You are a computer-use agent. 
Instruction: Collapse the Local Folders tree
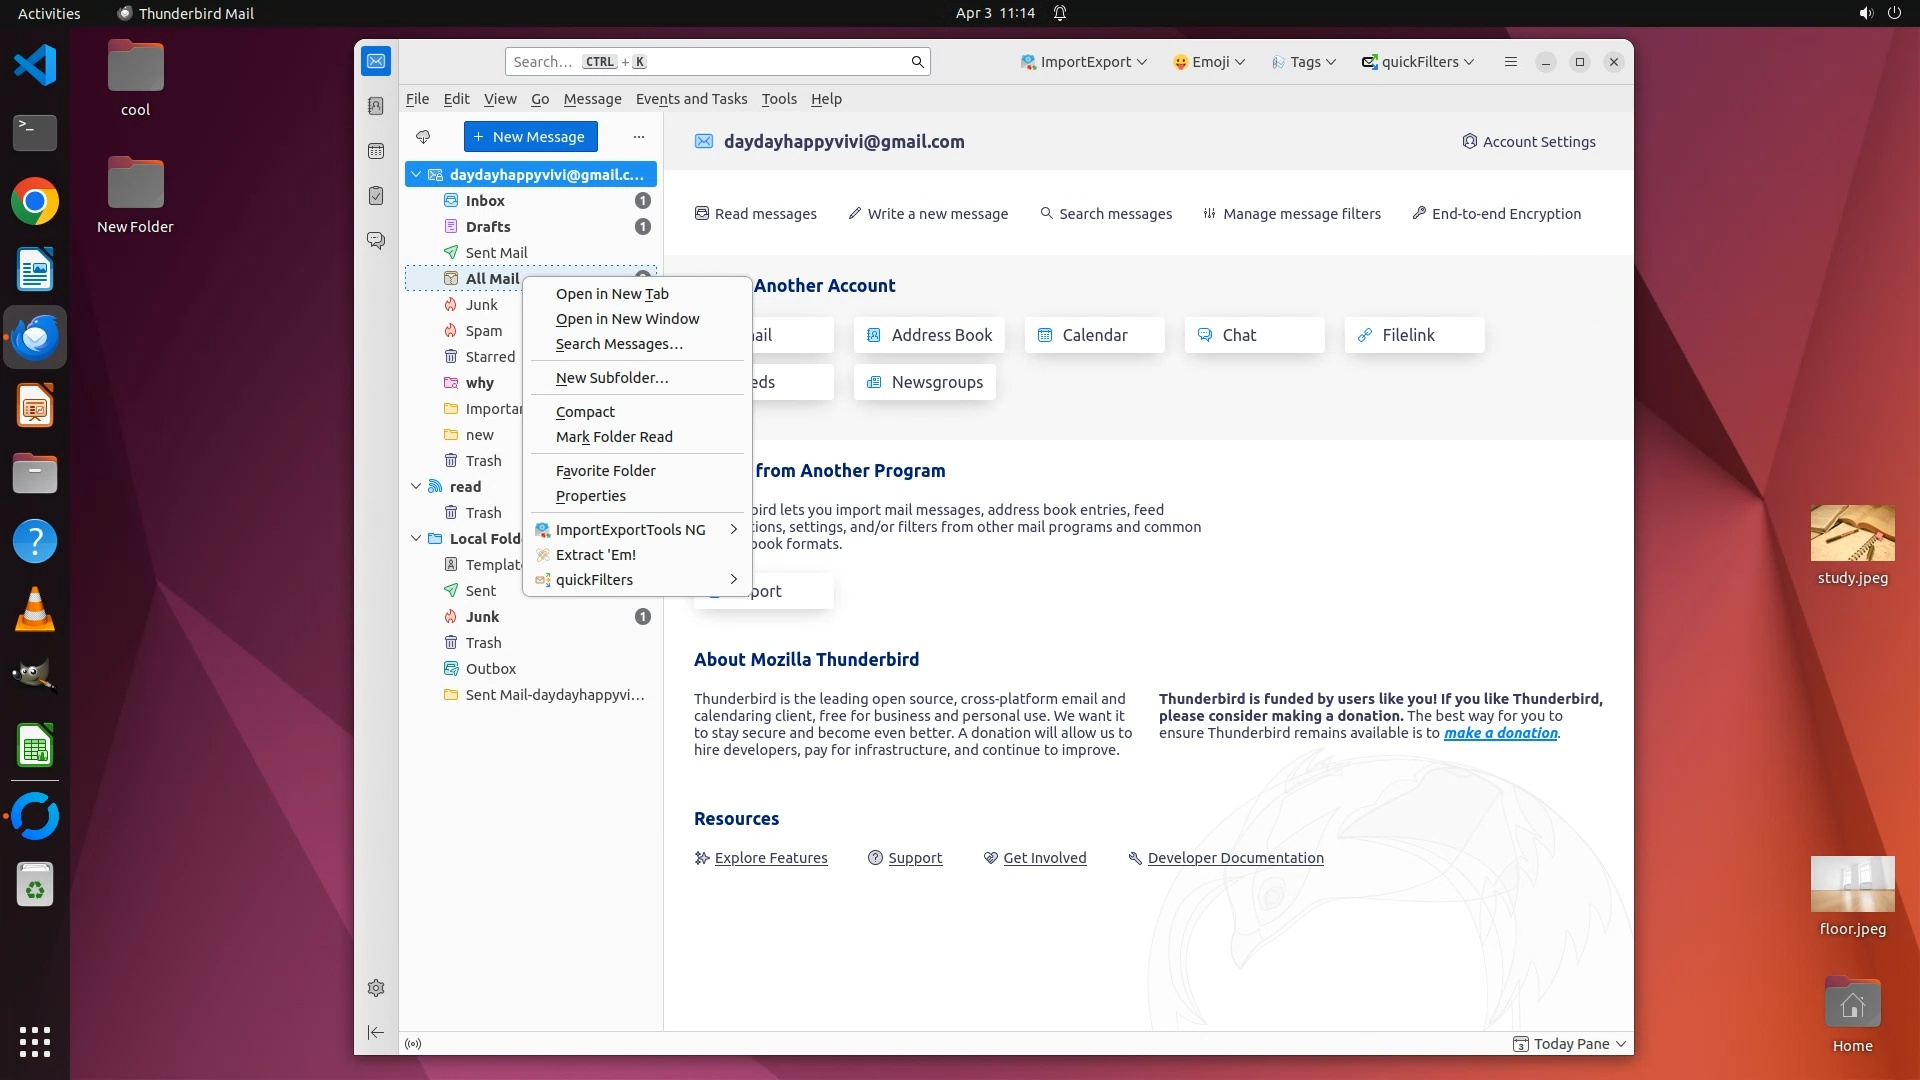(x=416, y=538)
